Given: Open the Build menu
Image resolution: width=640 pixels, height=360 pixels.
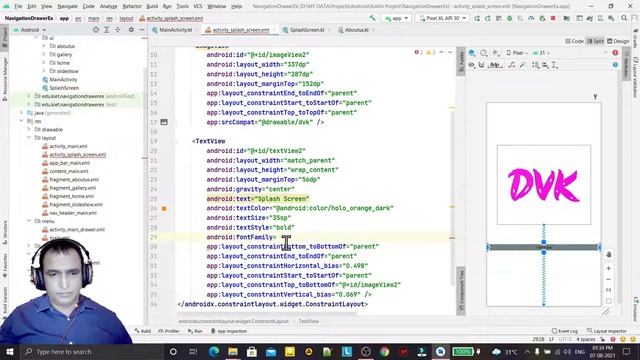Looking at the screenshot, I should pos(152,7).
